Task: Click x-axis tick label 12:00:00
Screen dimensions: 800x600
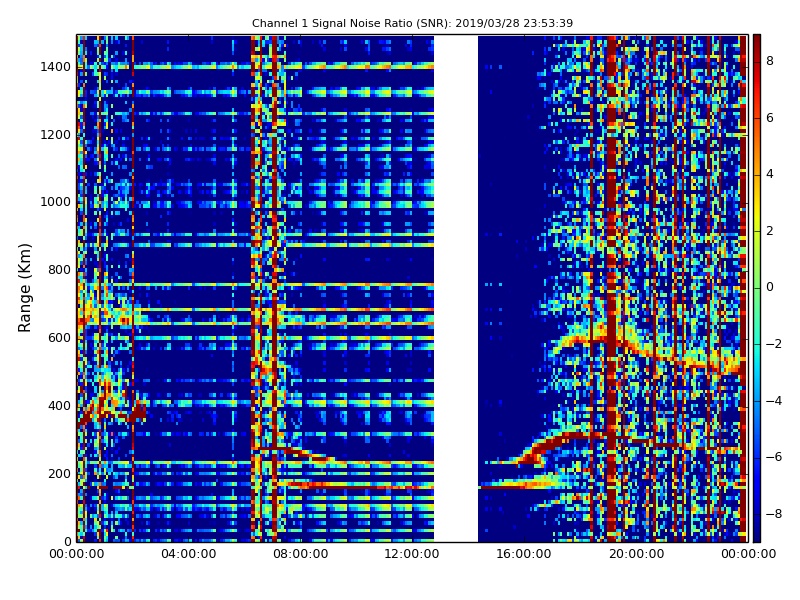Action: tap(412, 554)
